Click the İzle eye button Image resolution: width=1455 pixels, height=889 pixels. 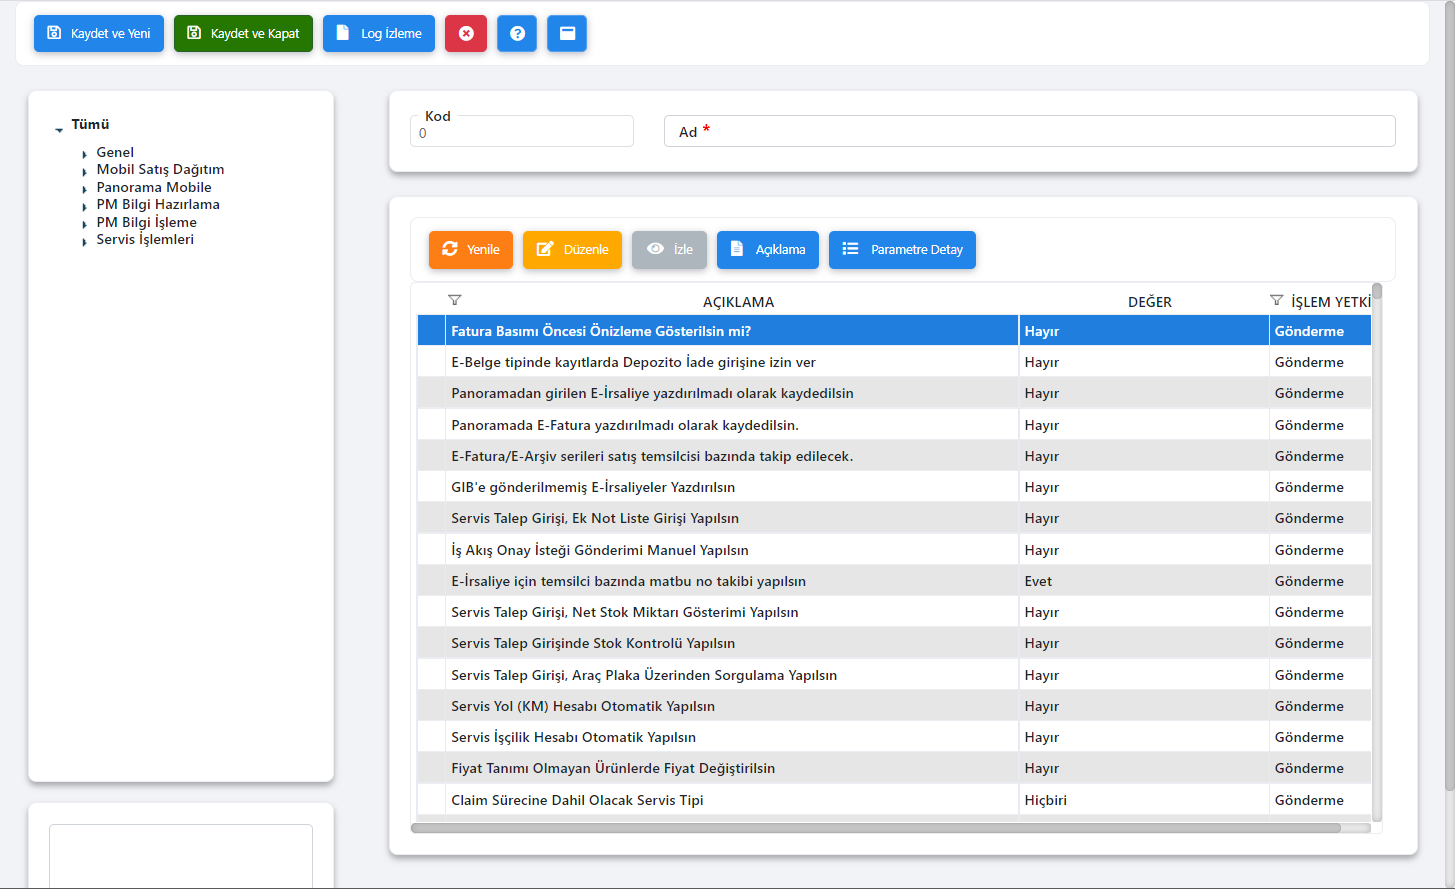669,250
